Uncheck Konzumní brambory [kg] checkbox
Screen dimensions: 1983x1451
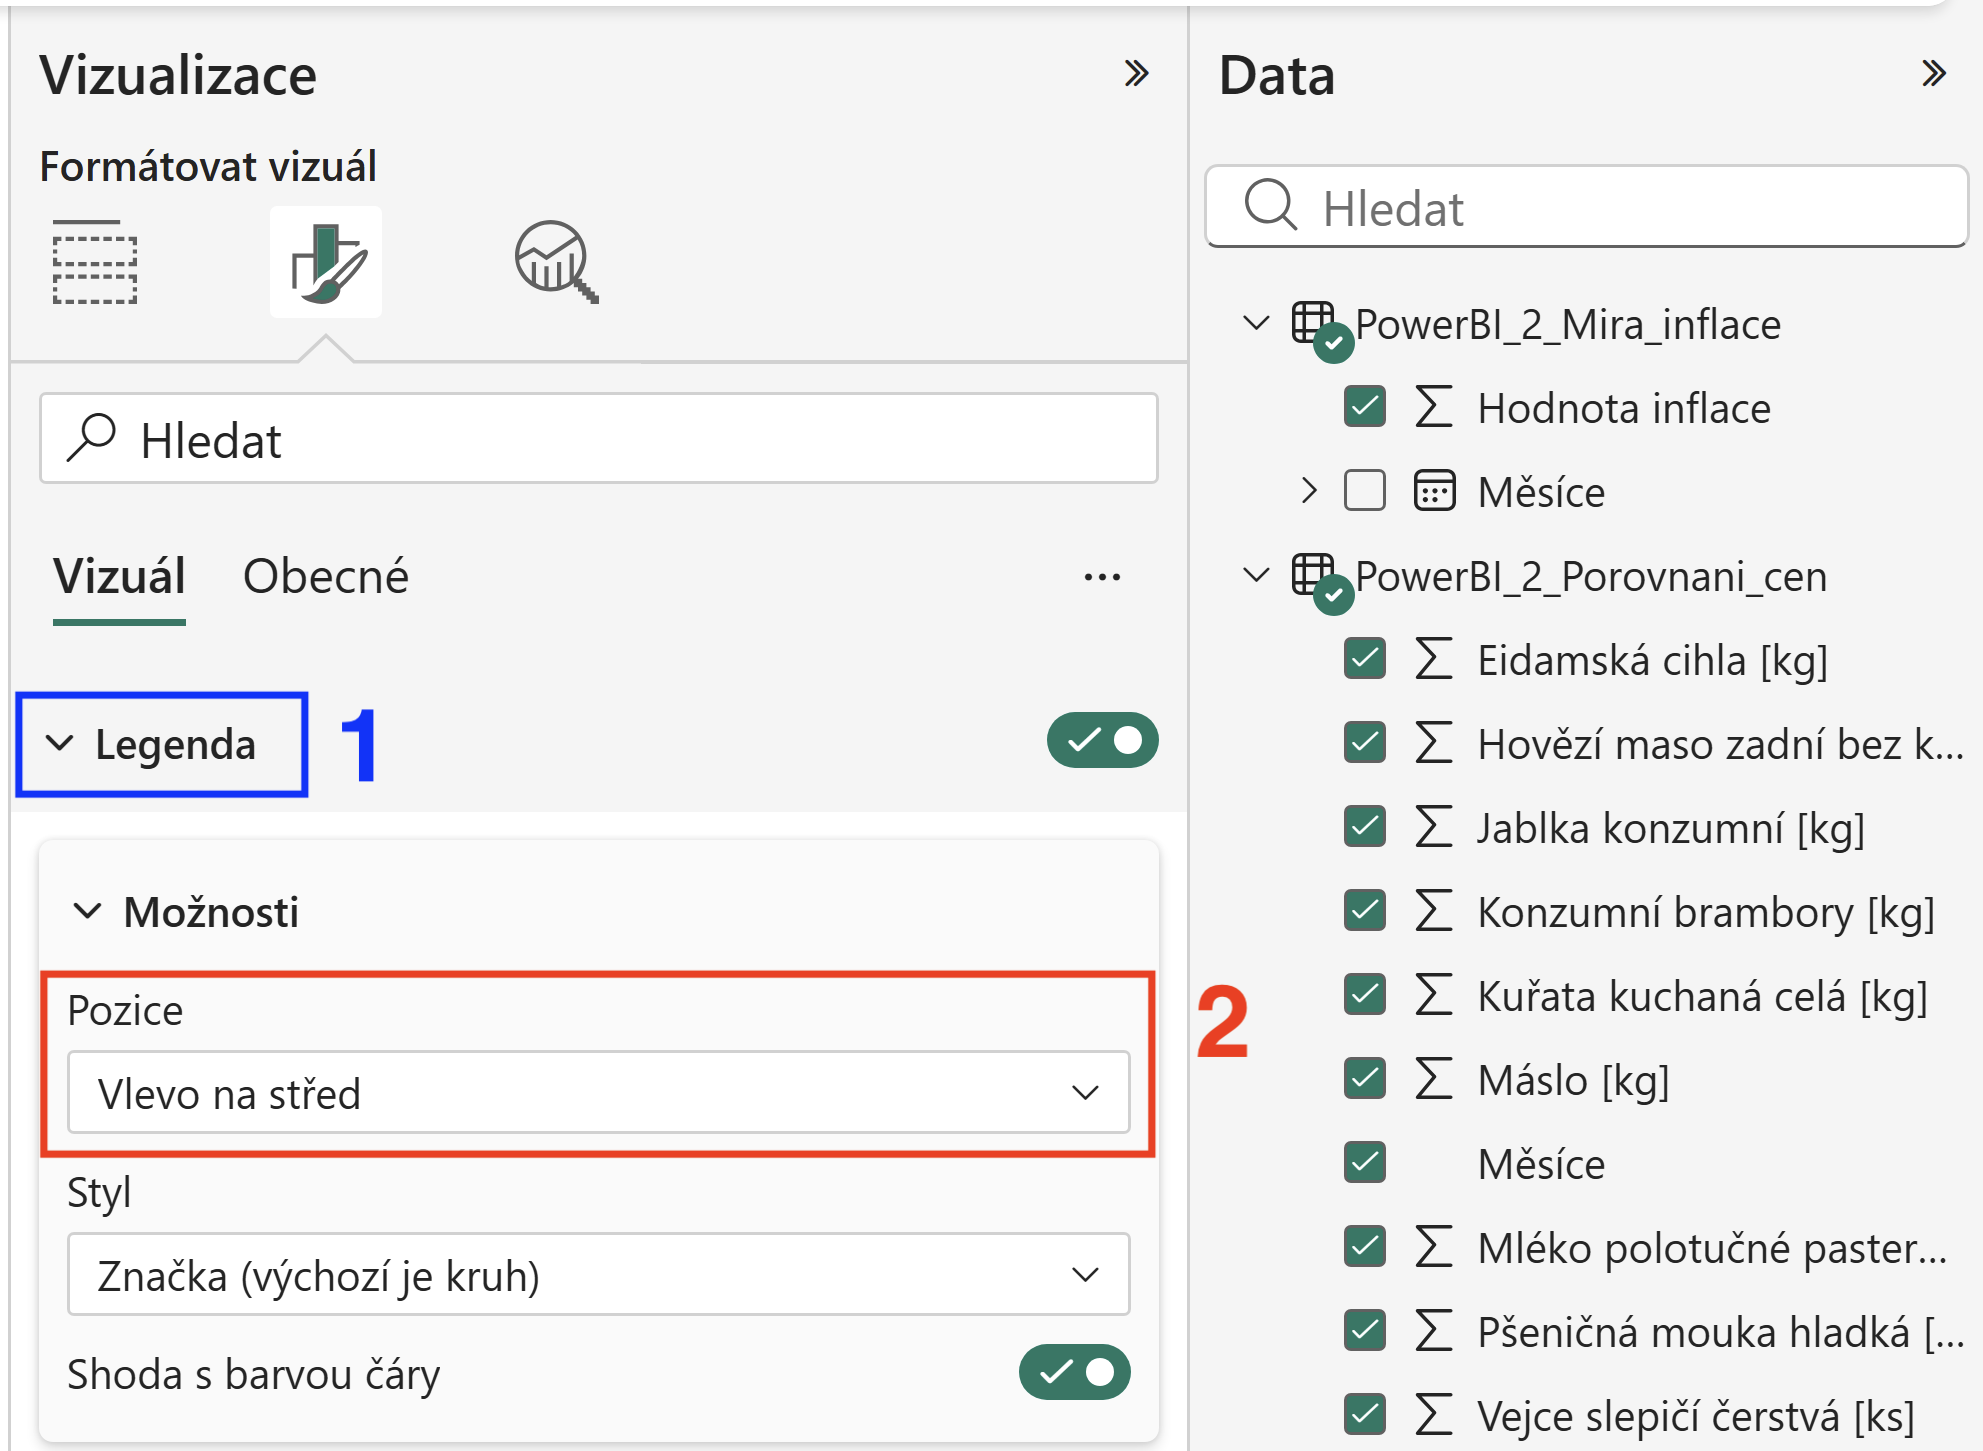click(x=1365, y=911)
